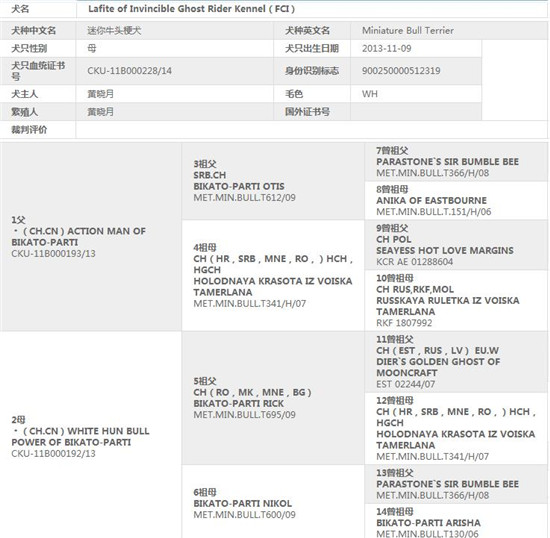Click PARASTONE'S SIR BUMBLE BEE under 7曾祖父
The width and height of the screenshot is (550, 538).
(x=447, y=162)
